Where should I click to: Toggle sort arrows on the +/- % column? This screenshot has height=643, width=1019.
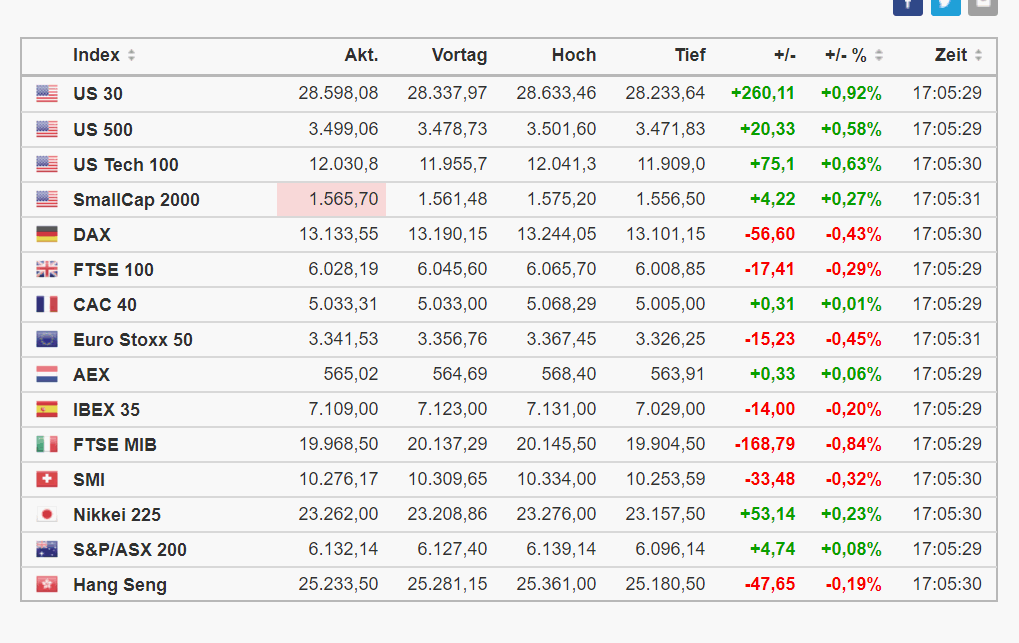point(878,56)
